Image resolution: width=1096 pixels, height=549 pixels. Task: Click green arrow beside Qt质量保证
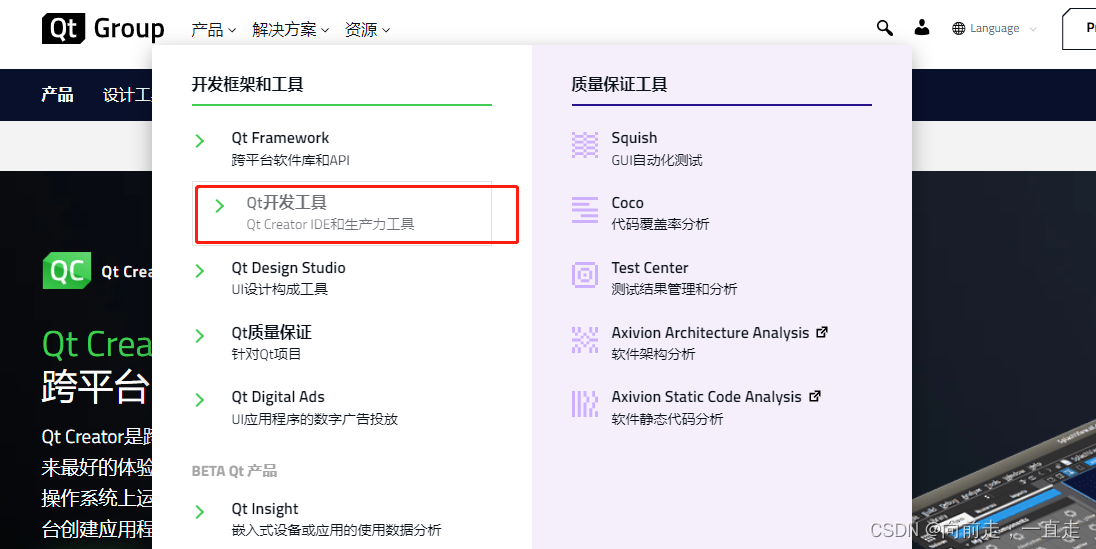click(x=200, y=336)
